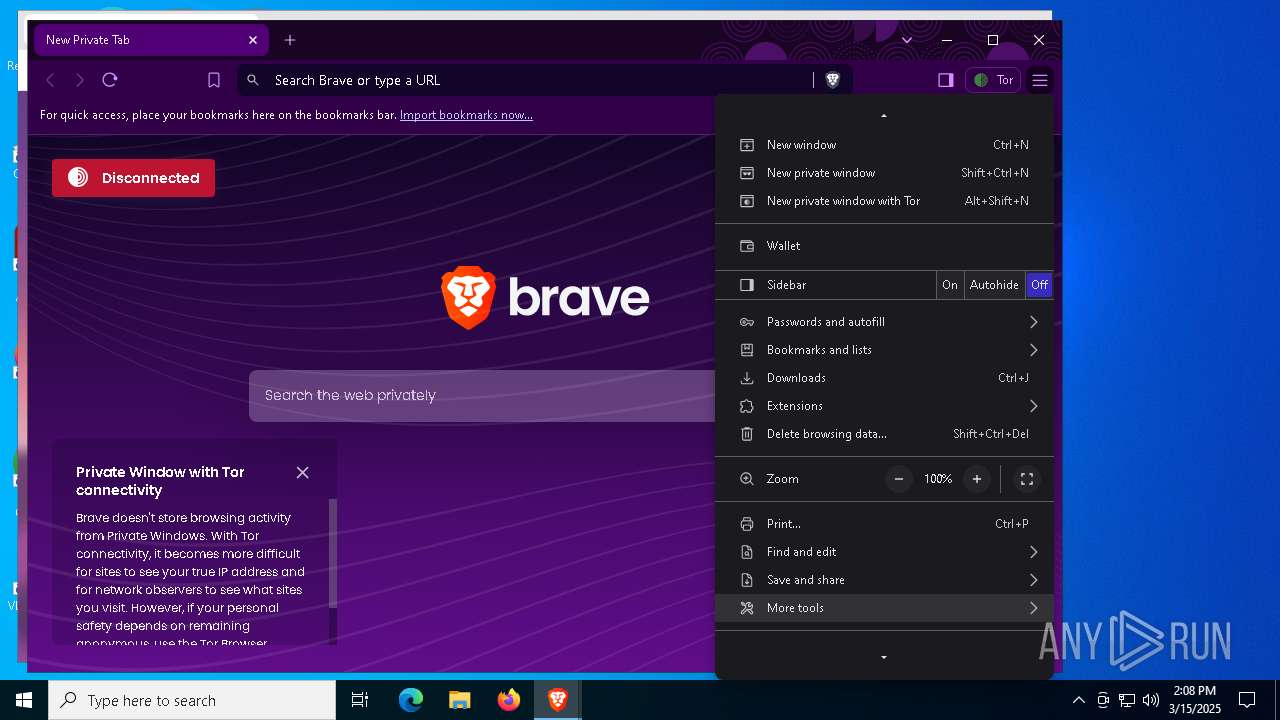Expand More tools submenu arrow

(1033, 608)
